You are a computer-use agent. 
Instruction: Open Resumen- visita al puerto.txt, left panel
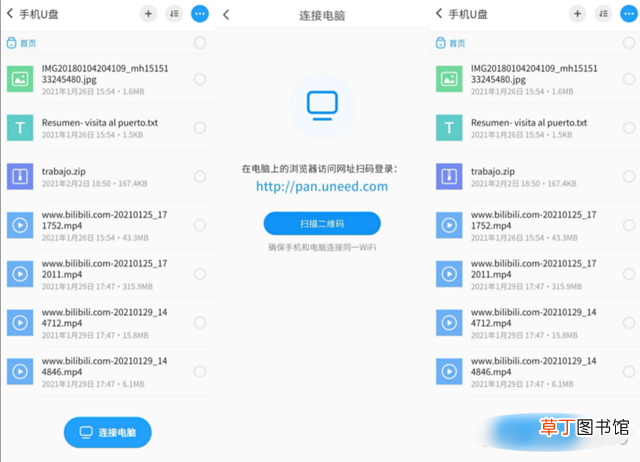[x=100, y=122]
